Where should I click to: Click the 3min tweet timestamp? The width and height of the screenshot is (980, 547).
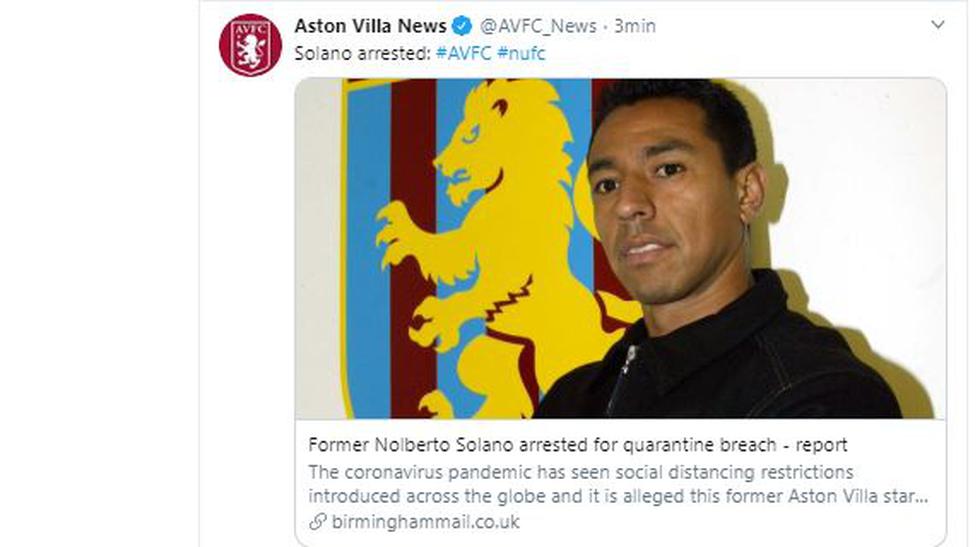[x=635, y=26]
